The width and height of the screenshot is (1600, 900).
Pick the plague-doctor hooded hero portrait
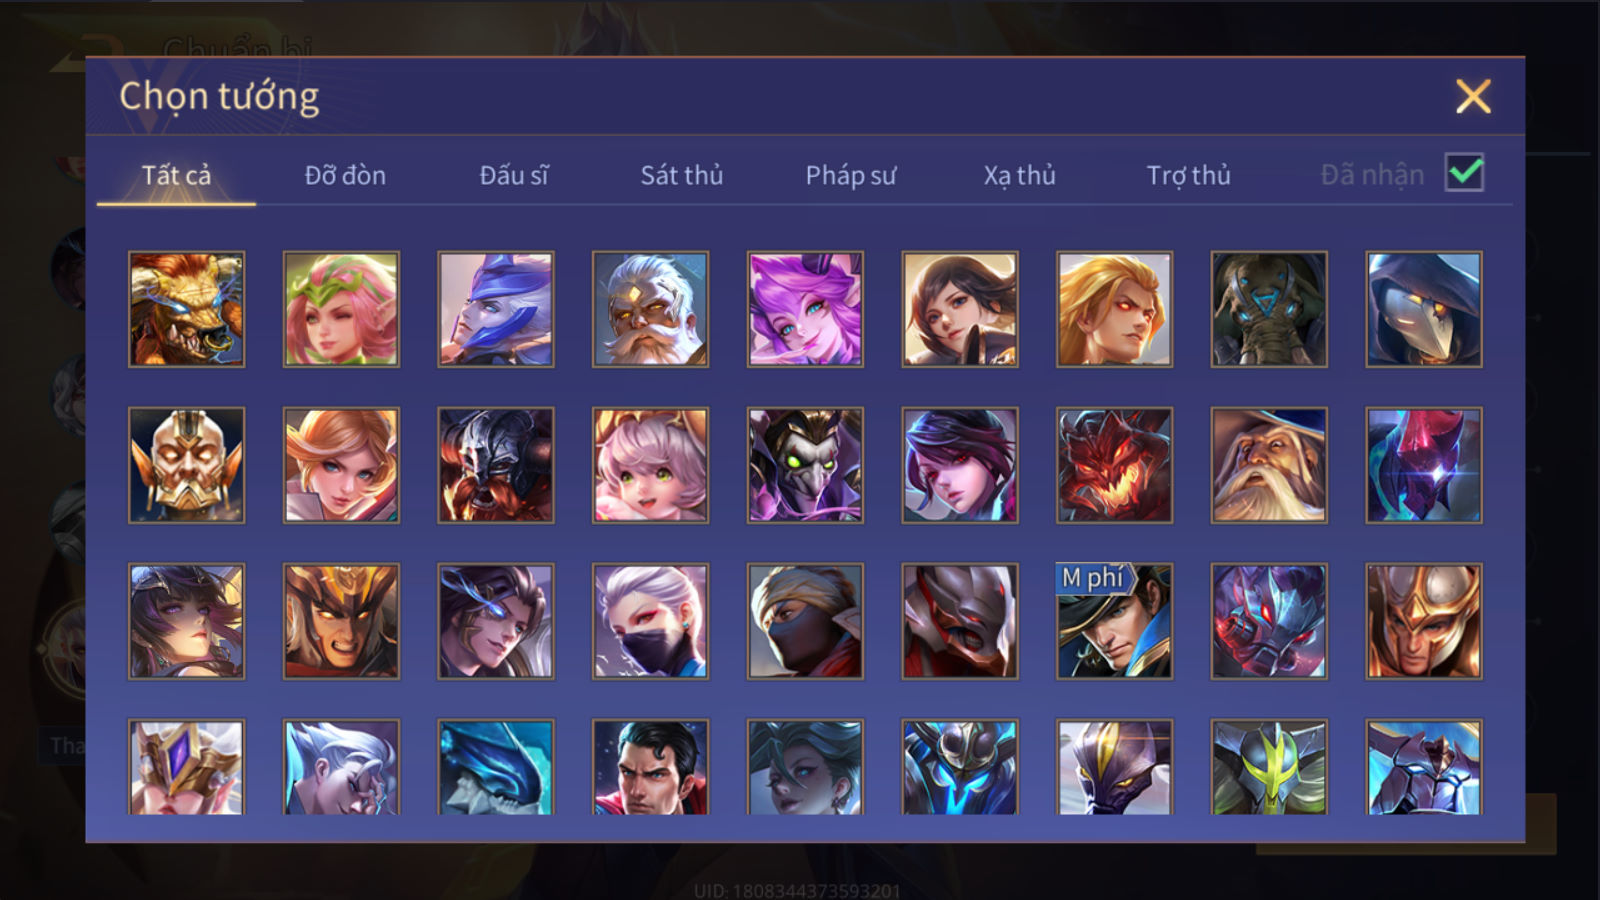pos(1424,309)
